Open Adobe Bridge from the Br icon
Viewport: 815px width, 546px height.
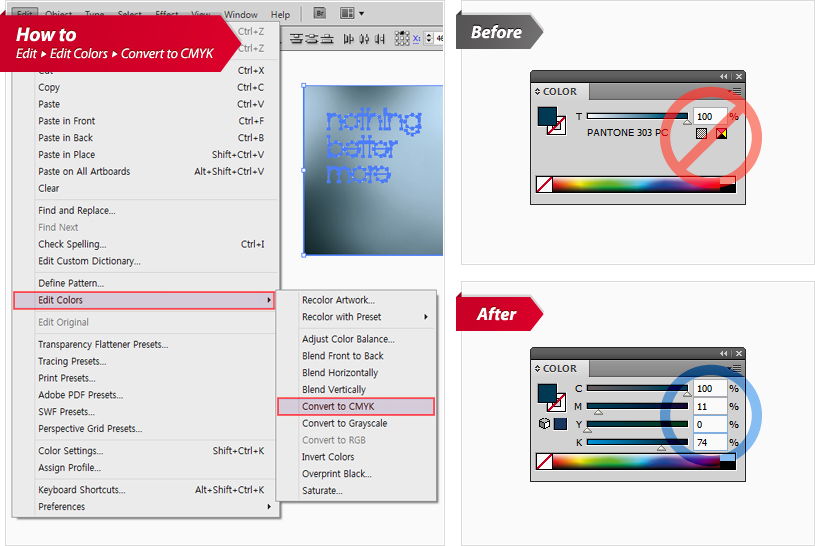click(319, 14)
